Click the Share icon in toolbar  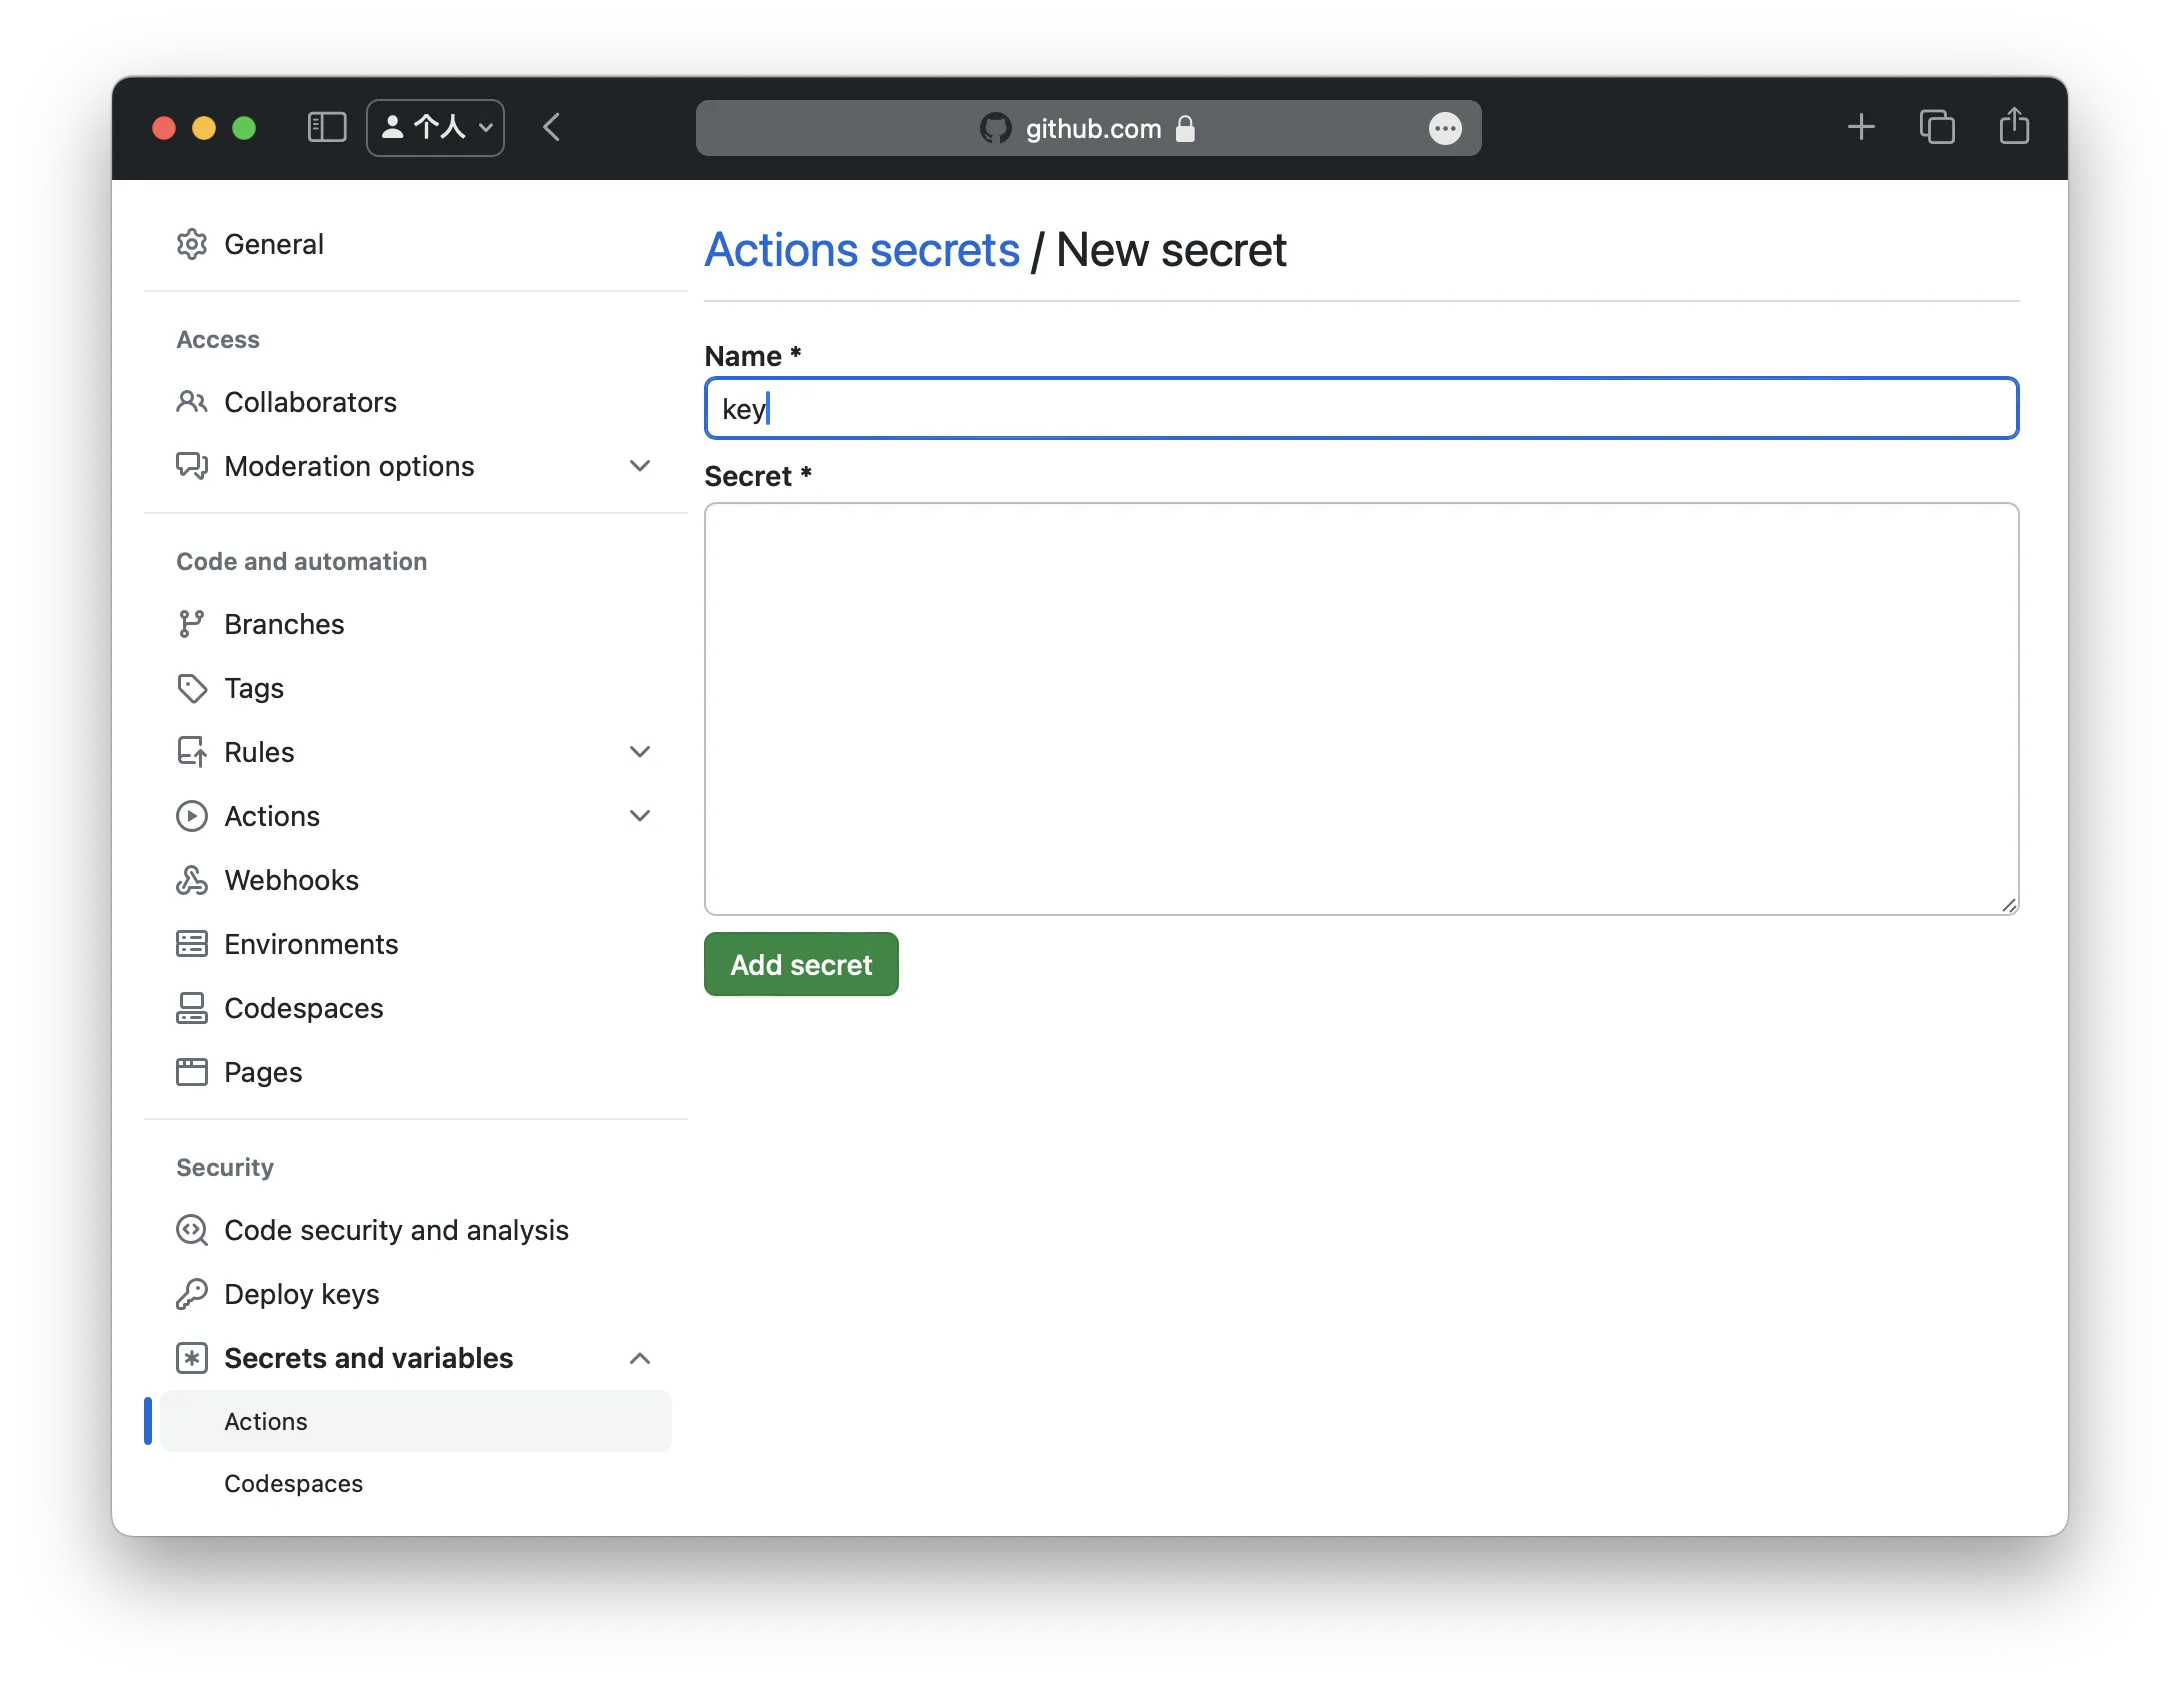2013,127
